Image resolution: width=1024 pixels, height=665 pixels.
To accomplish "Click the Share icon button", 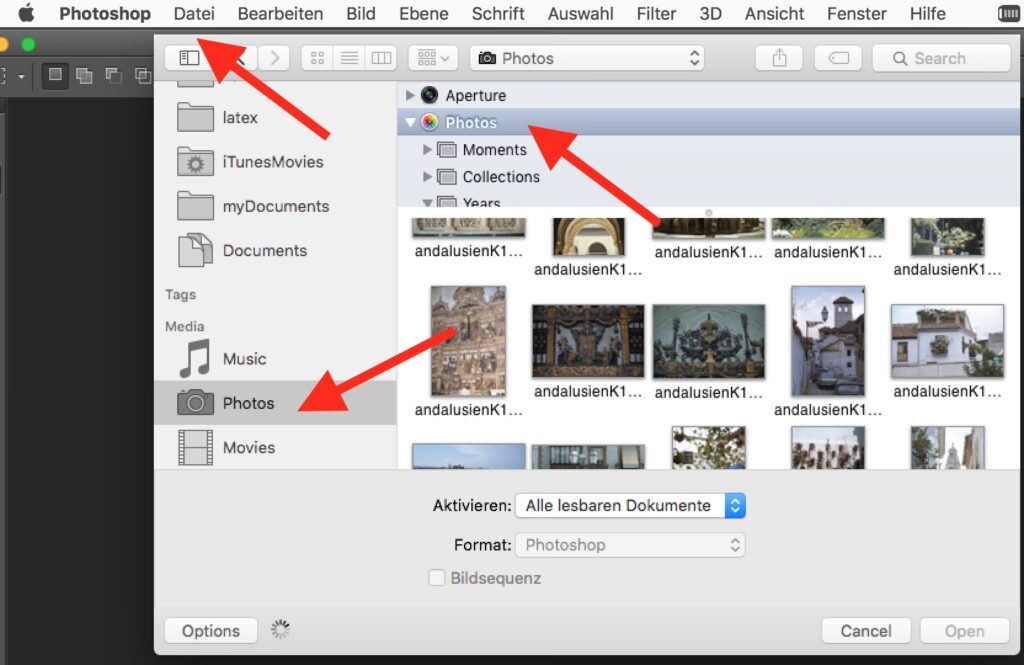I will 780,58.
